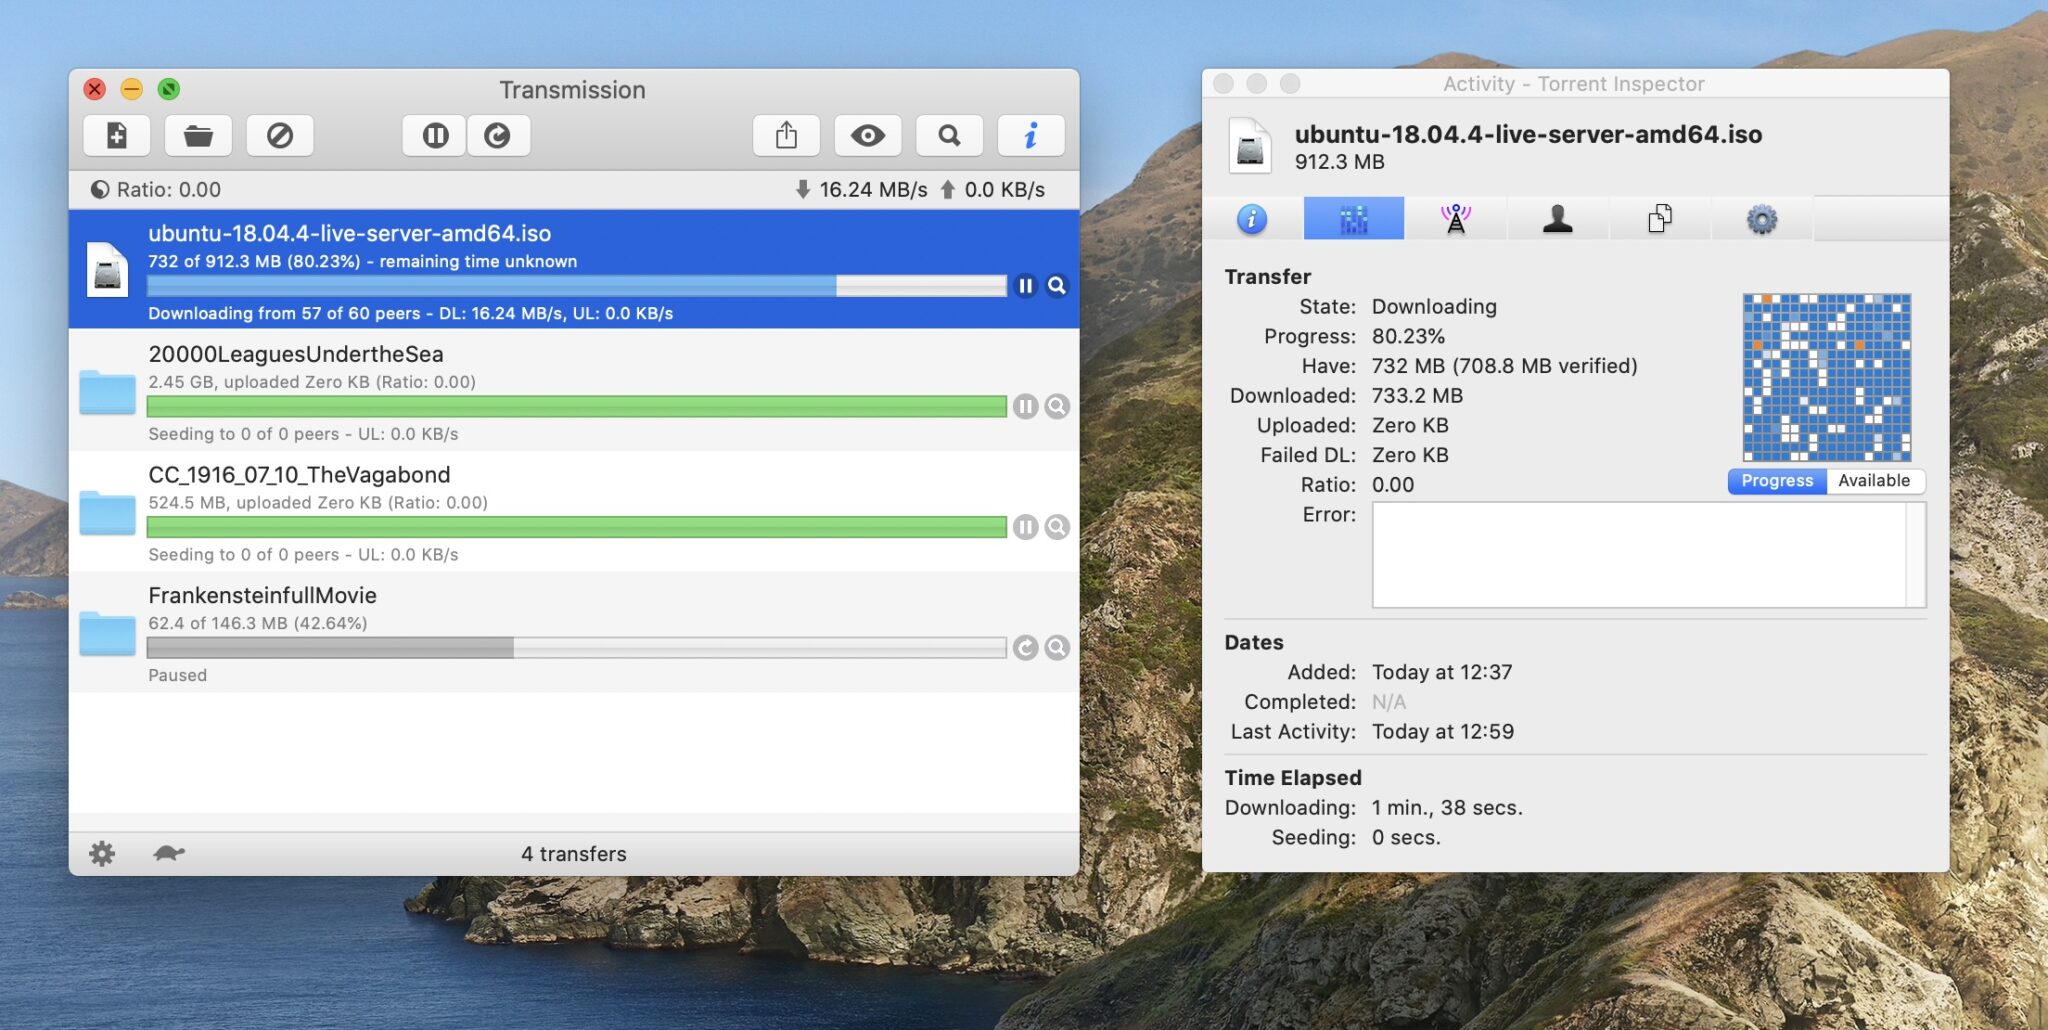The height and width of the screenshot is (1030, 2048).
Task: Click the Share toolbar icon
Action: pyautogui.click(x=786, y=135)
